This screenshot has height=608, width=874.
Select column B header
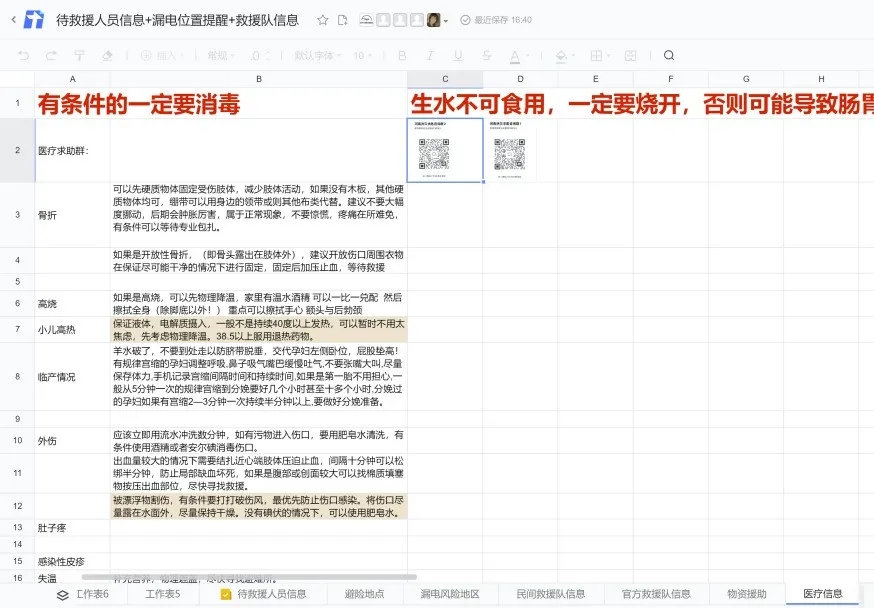point(259,79)
